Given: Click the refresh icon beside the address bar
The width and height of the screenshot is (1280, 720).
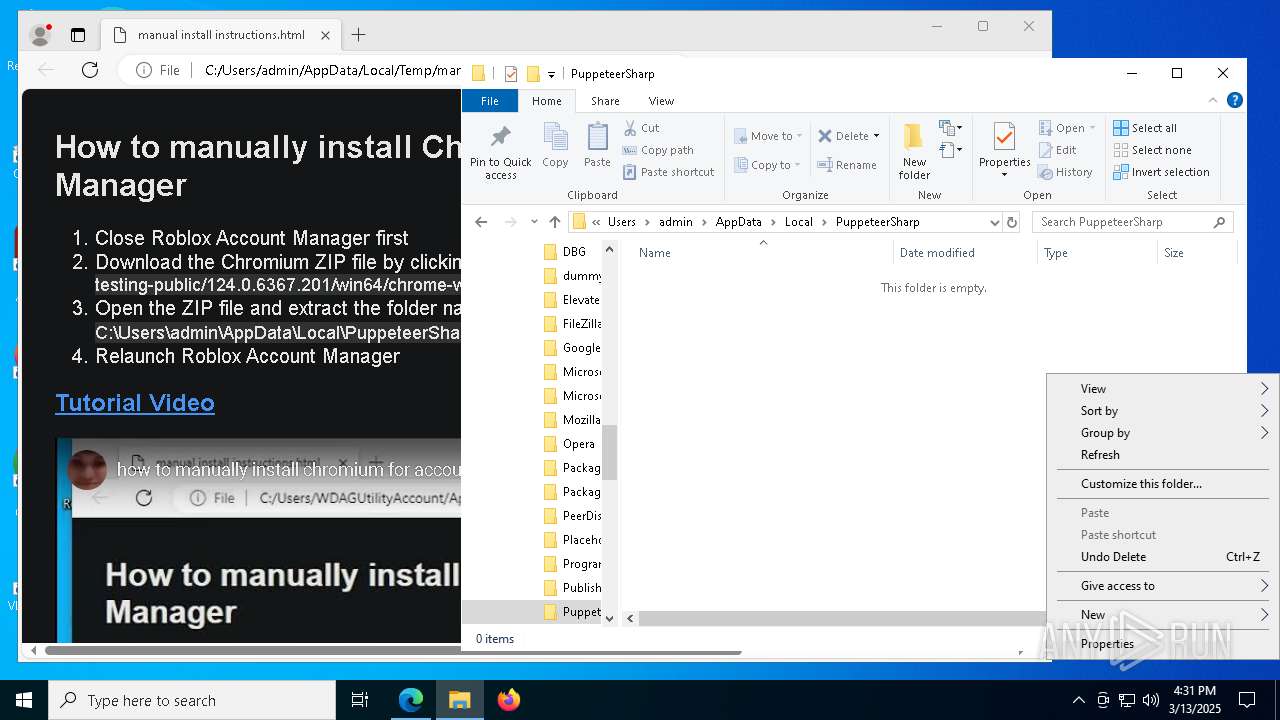Looking at the screenshot, I should (x=1012, y=222).
